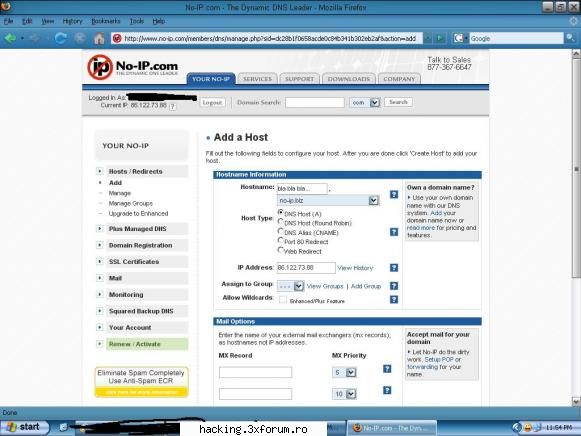Open help icon next to Hostname field
Viewport: 581px width, 436px height.
(394, 194)
